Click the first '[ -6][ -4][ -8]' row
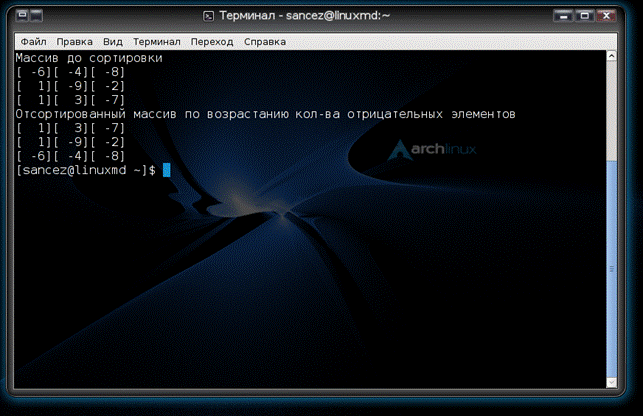 [71, 72]
